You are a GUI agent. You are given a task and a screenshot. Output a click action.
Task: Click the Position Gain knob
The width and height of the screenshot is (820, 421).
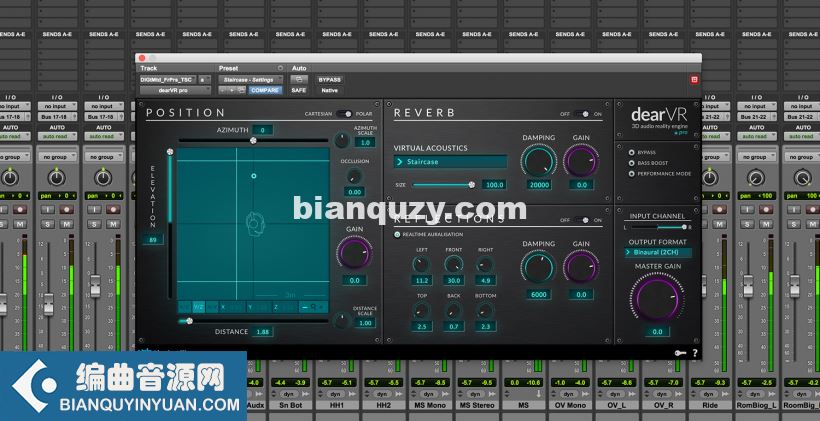pyautogui.click(x=354, y=253)
